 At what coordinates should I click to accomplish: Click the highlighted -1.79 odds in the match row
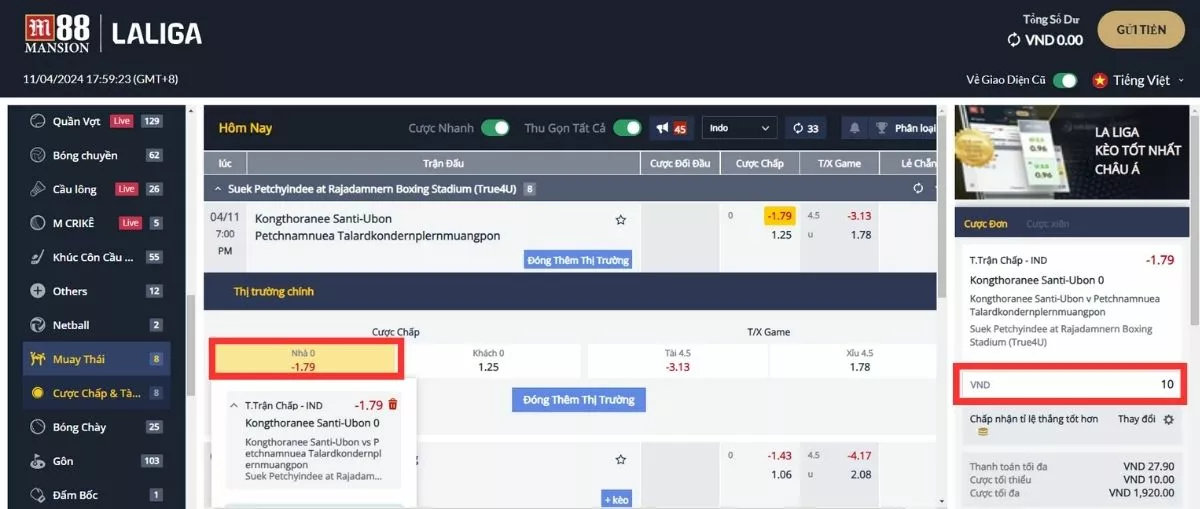click(779, 216)
